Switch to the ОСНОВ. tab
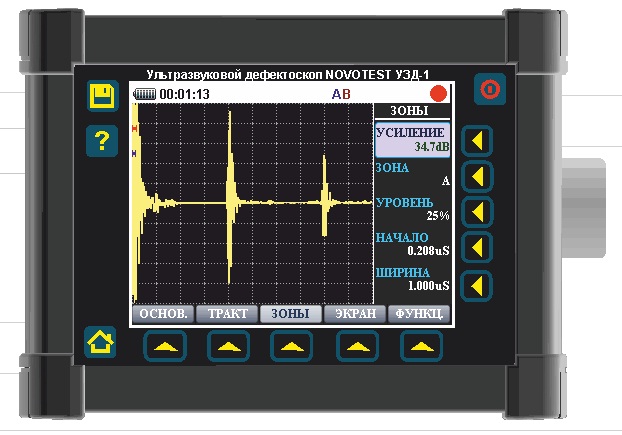This screenshot has width=622, height=435. pyautogui.click(x=163, y=314)
